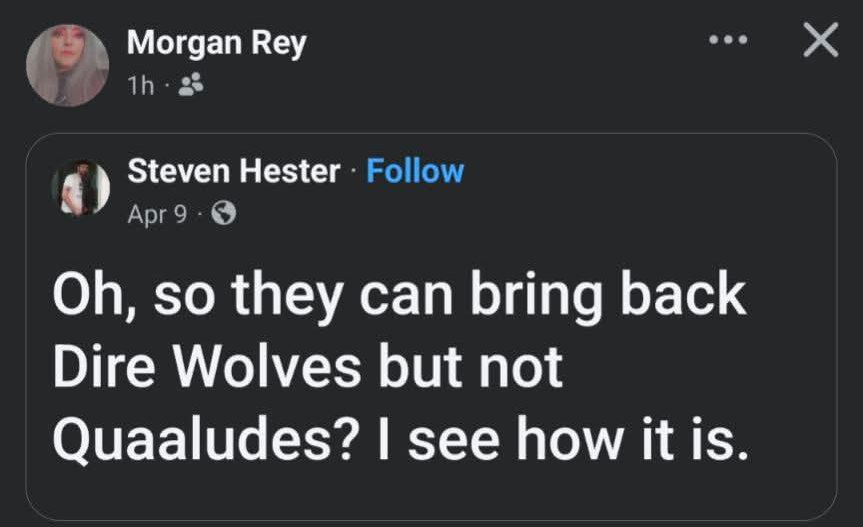Close the post with the X button
863x527 pixels.
pyautogui.click(x=820, y=41)
